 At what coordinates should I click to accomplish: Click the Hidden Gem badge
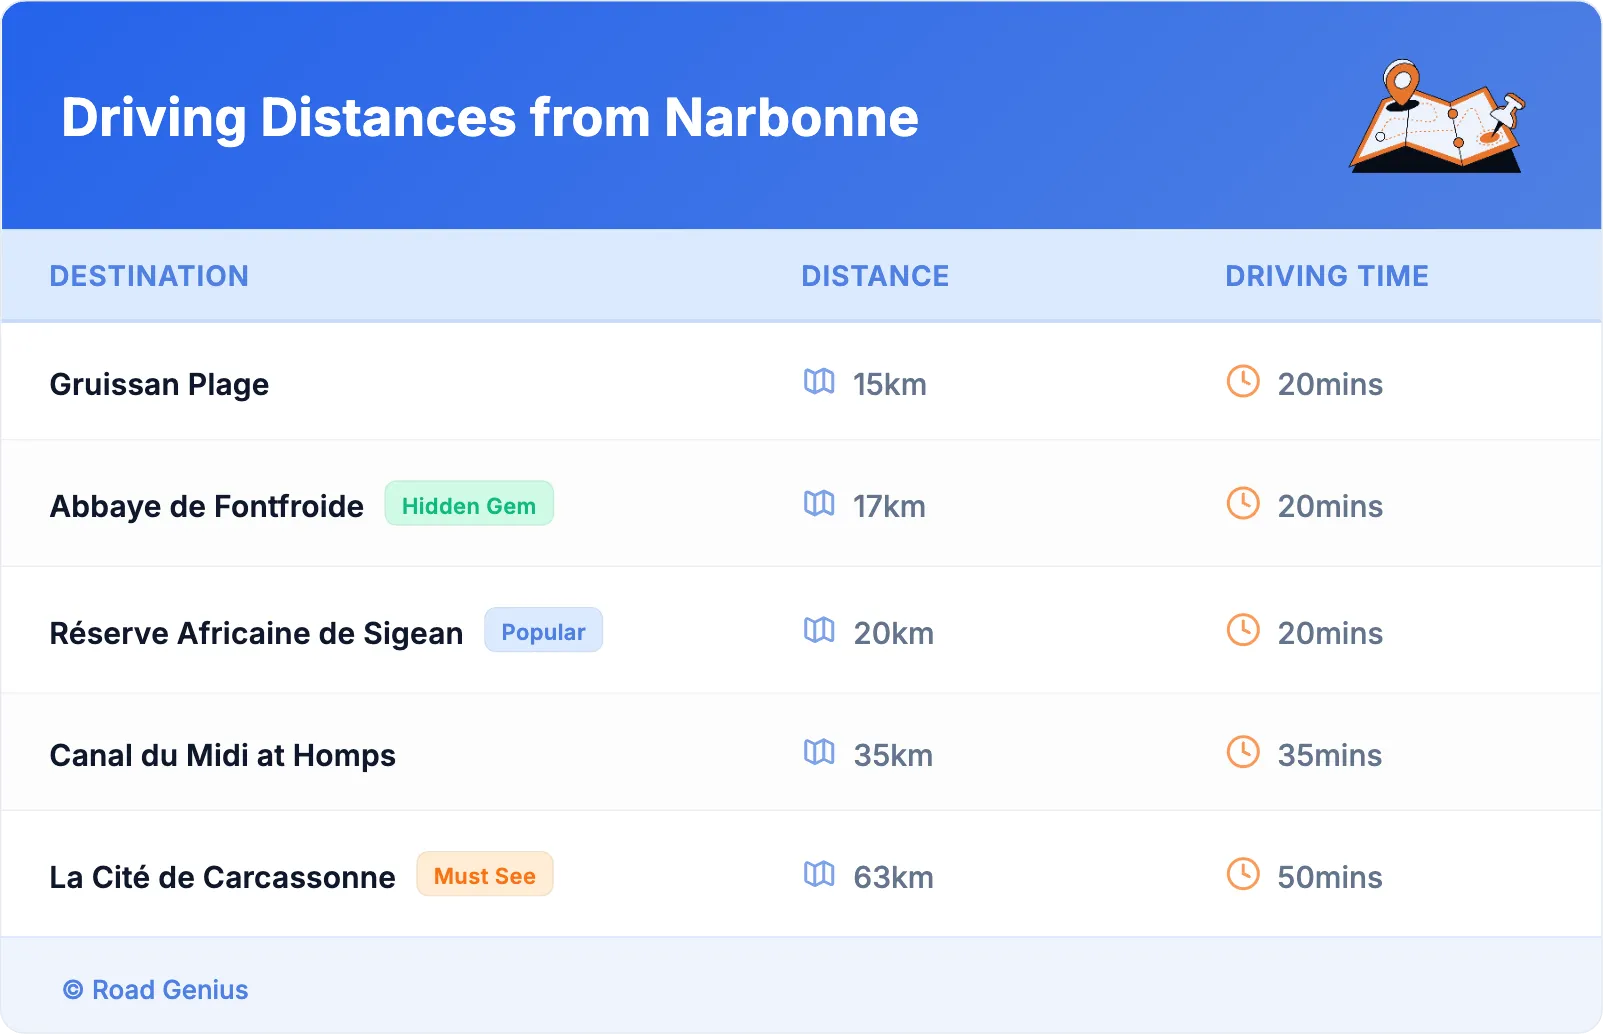coord(469,504)
